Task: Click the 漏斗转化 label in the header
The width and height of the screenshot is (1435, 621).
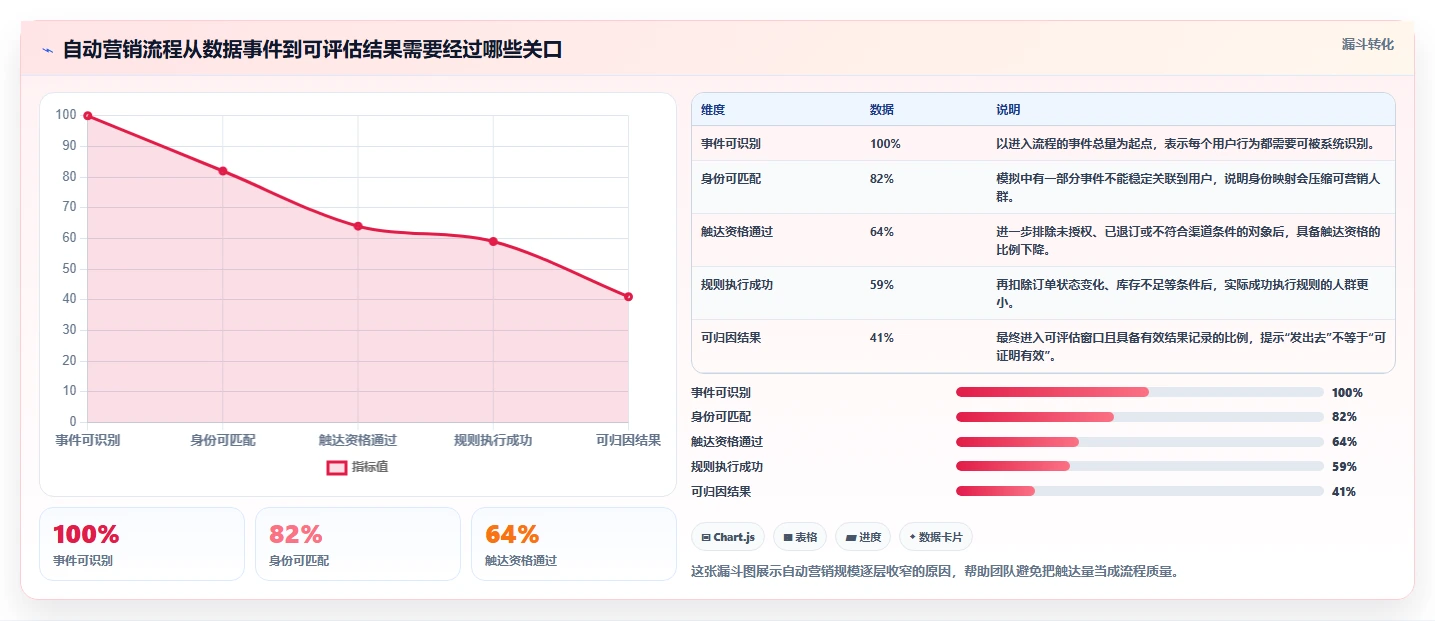Action: [1367, 44]
